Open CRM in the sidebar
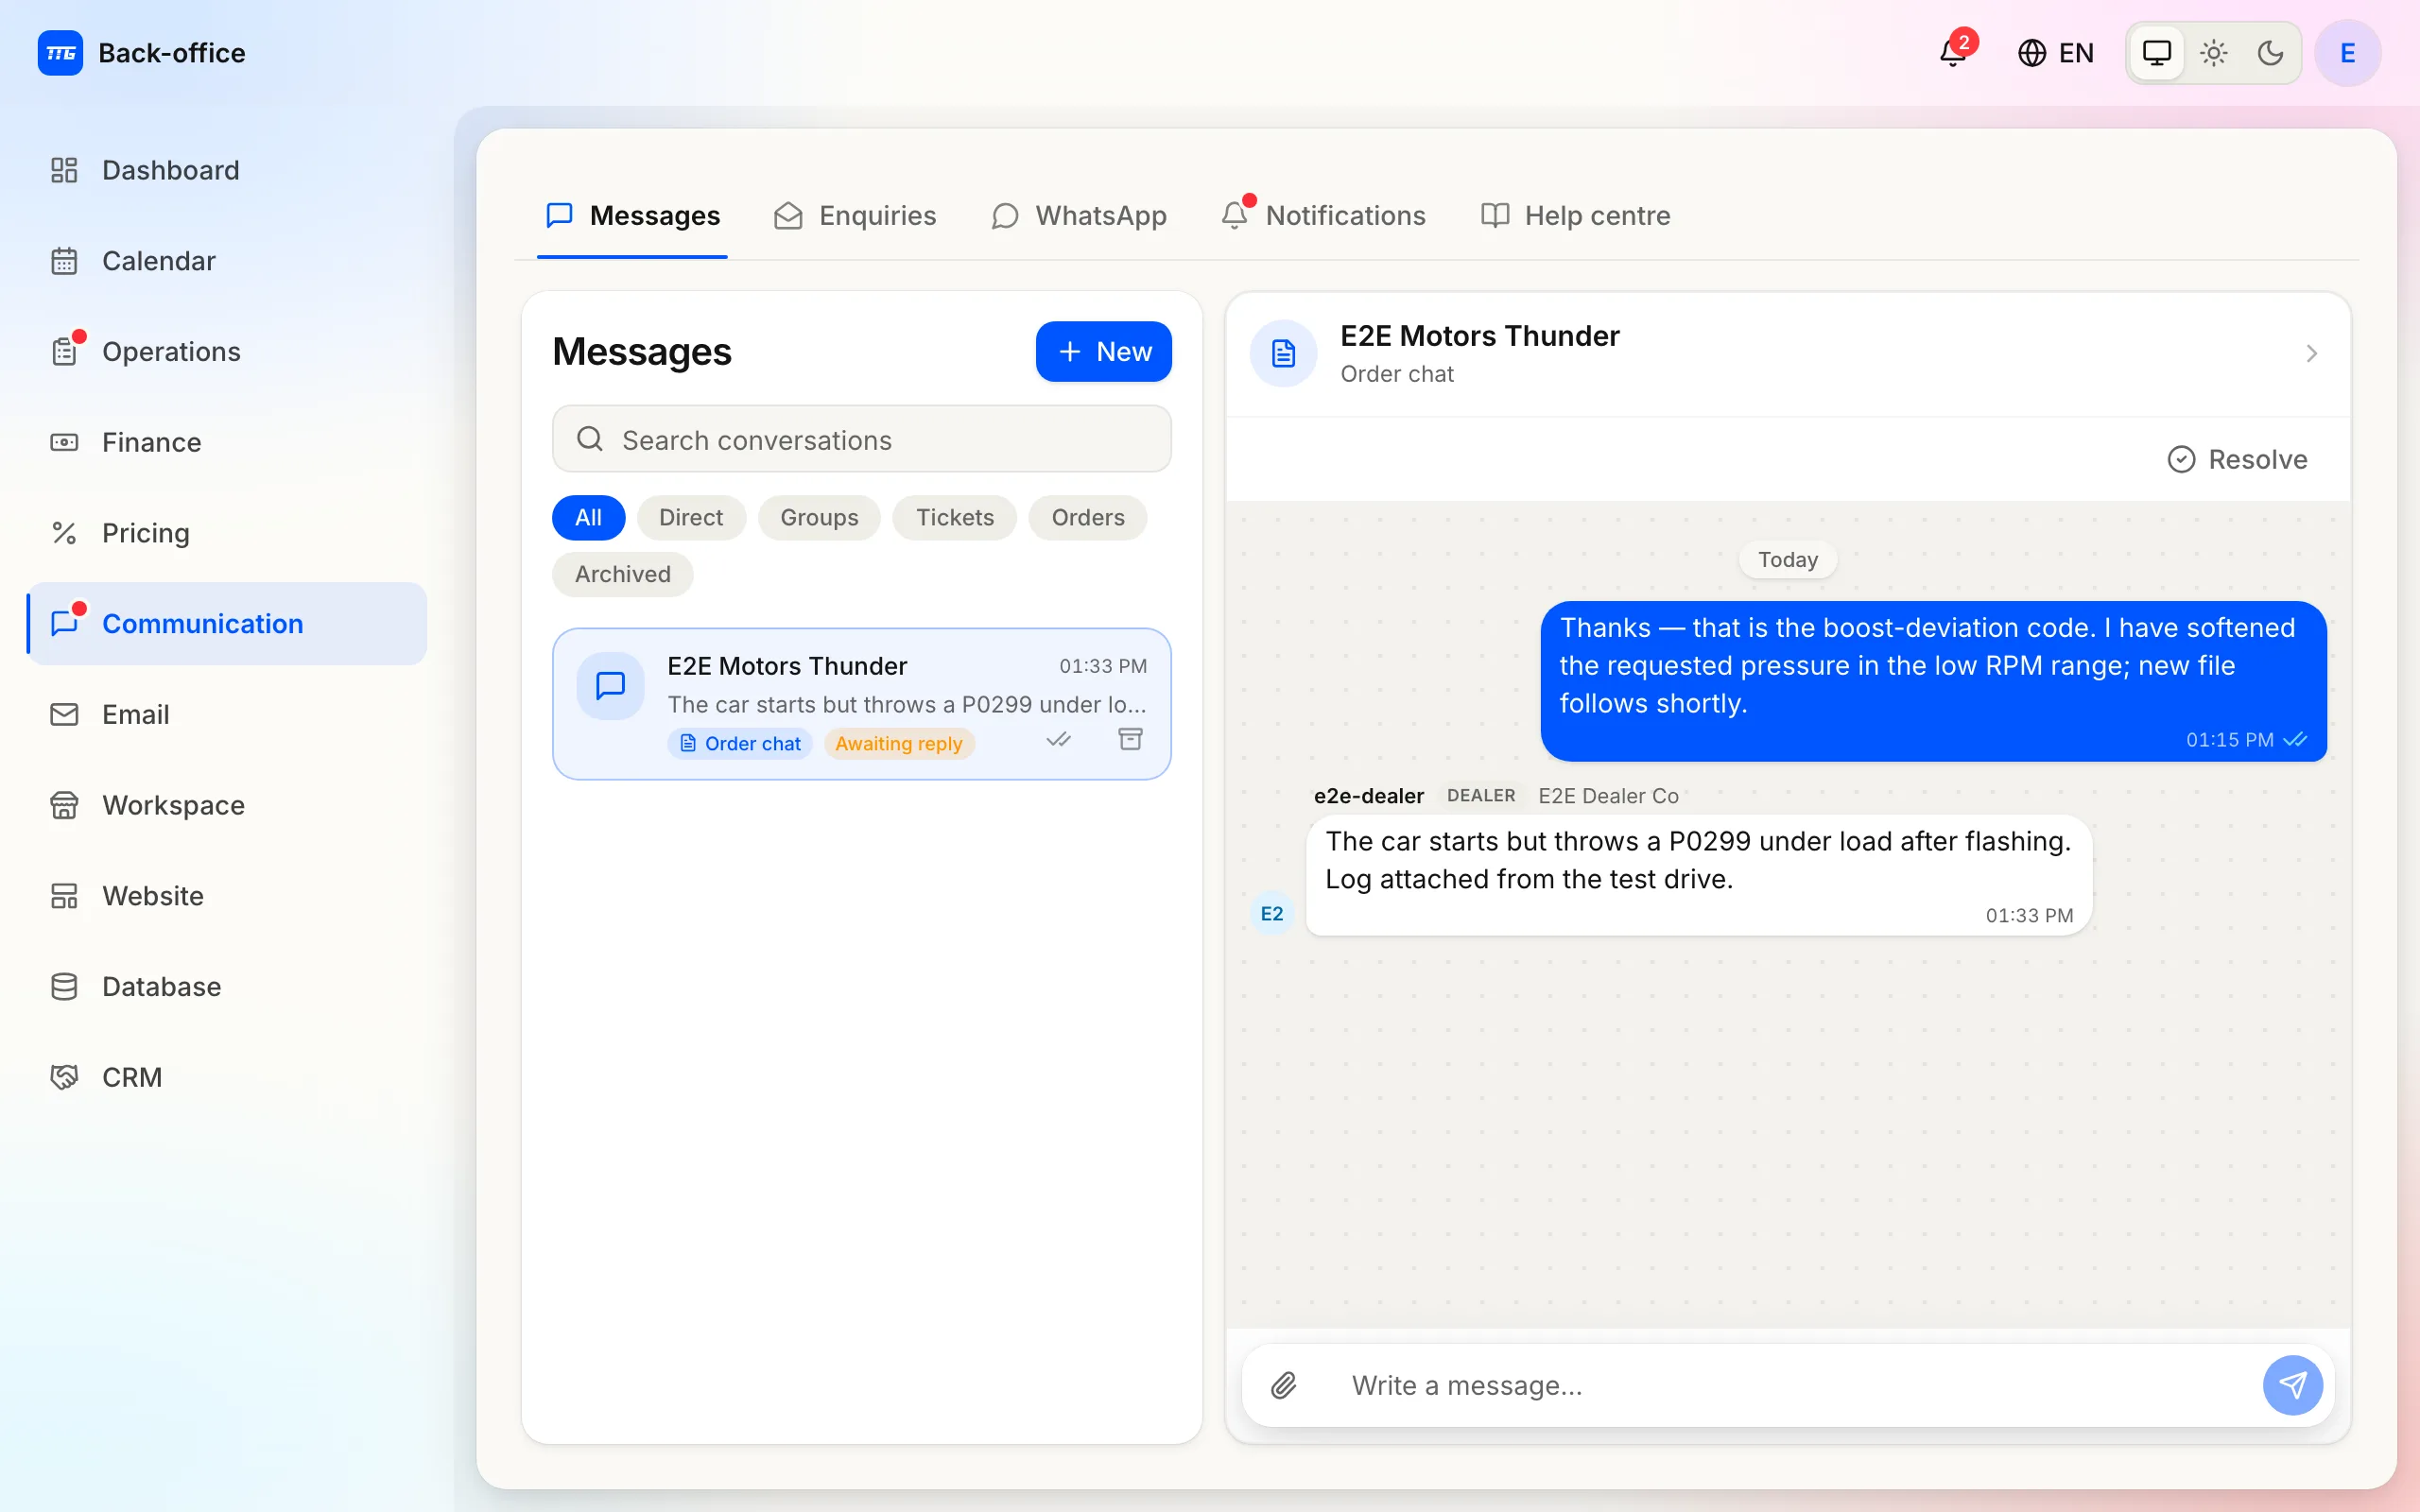The height and width of the screenshot is (1512, 2420). tap(228, 1077)
